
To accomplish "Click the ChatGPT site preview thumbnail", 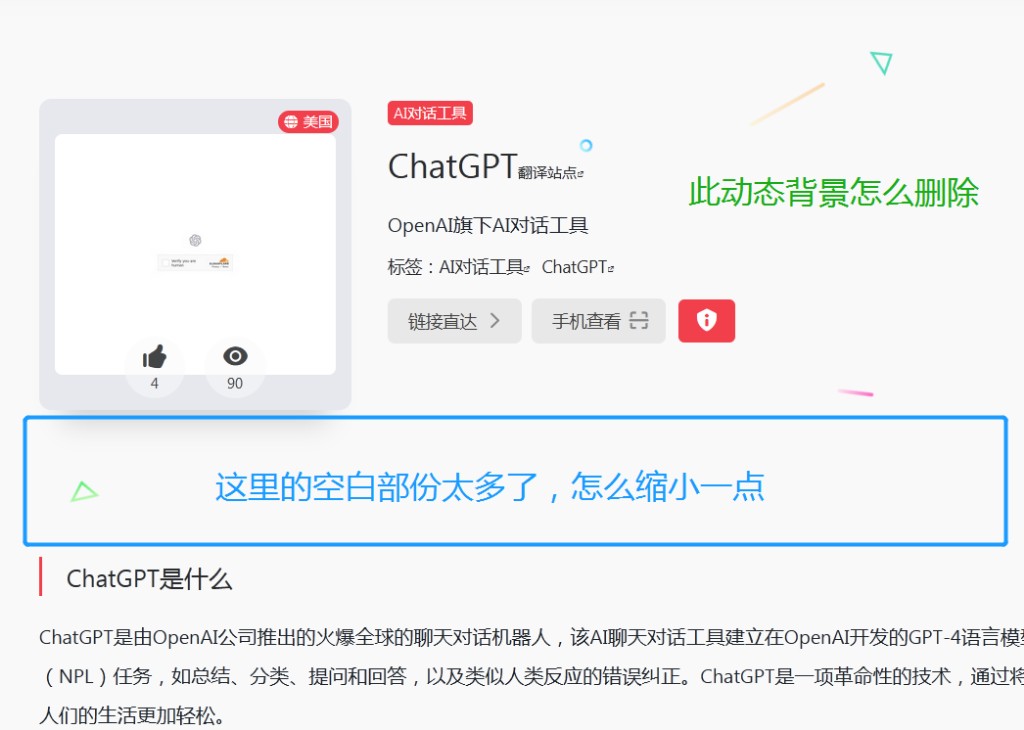I will pos(195,254).
